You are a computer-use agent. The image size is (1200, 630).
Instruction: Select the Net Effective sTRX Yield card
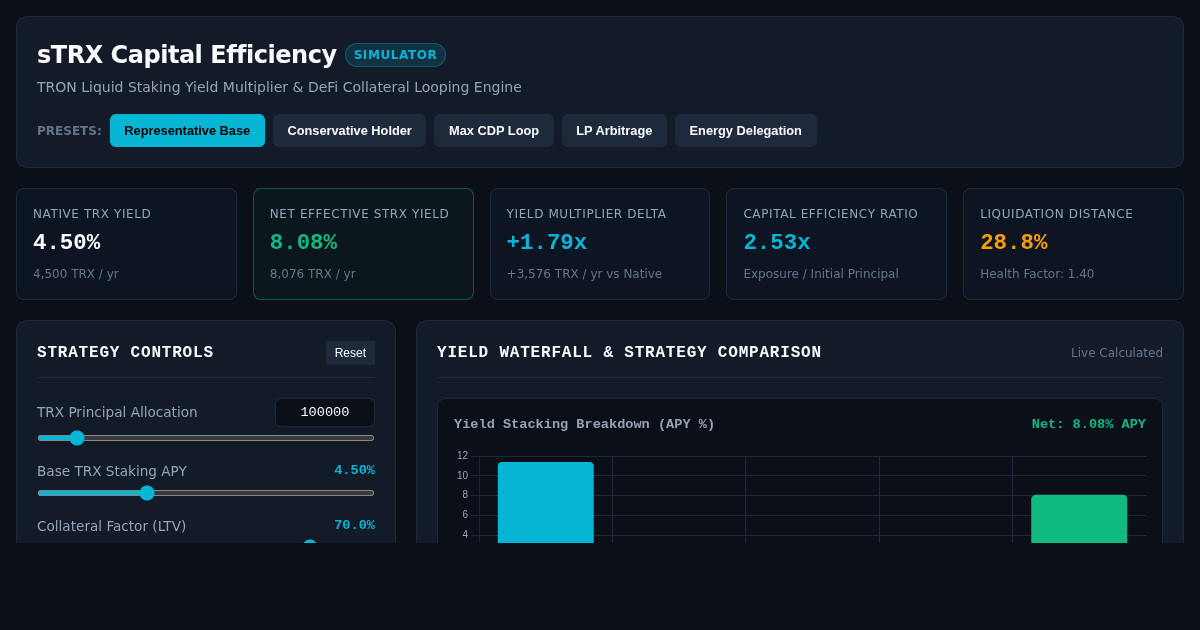(x=363, y=244)
